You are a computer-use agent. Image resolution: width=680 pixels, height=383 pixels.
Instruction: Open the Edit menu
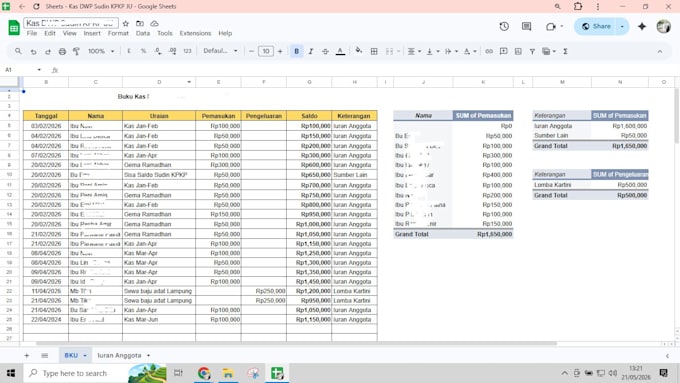50,33
